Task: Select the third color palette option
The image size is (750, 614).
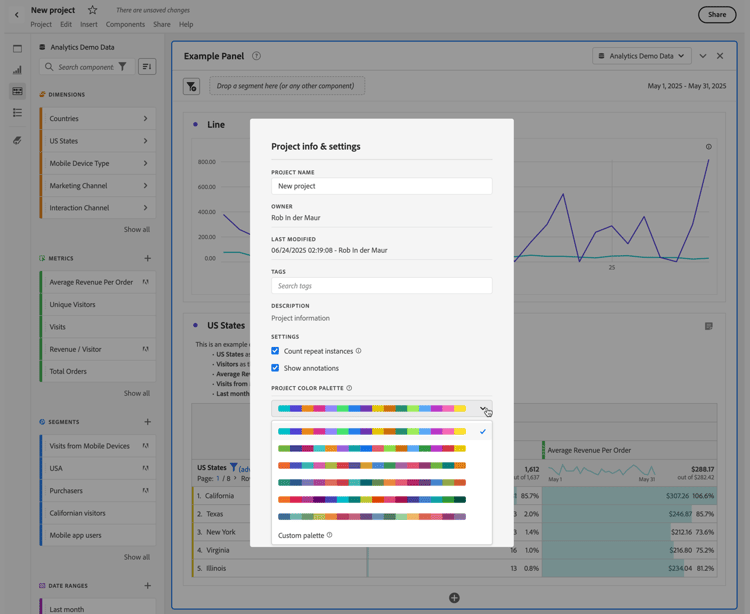Action: [382, 465]
